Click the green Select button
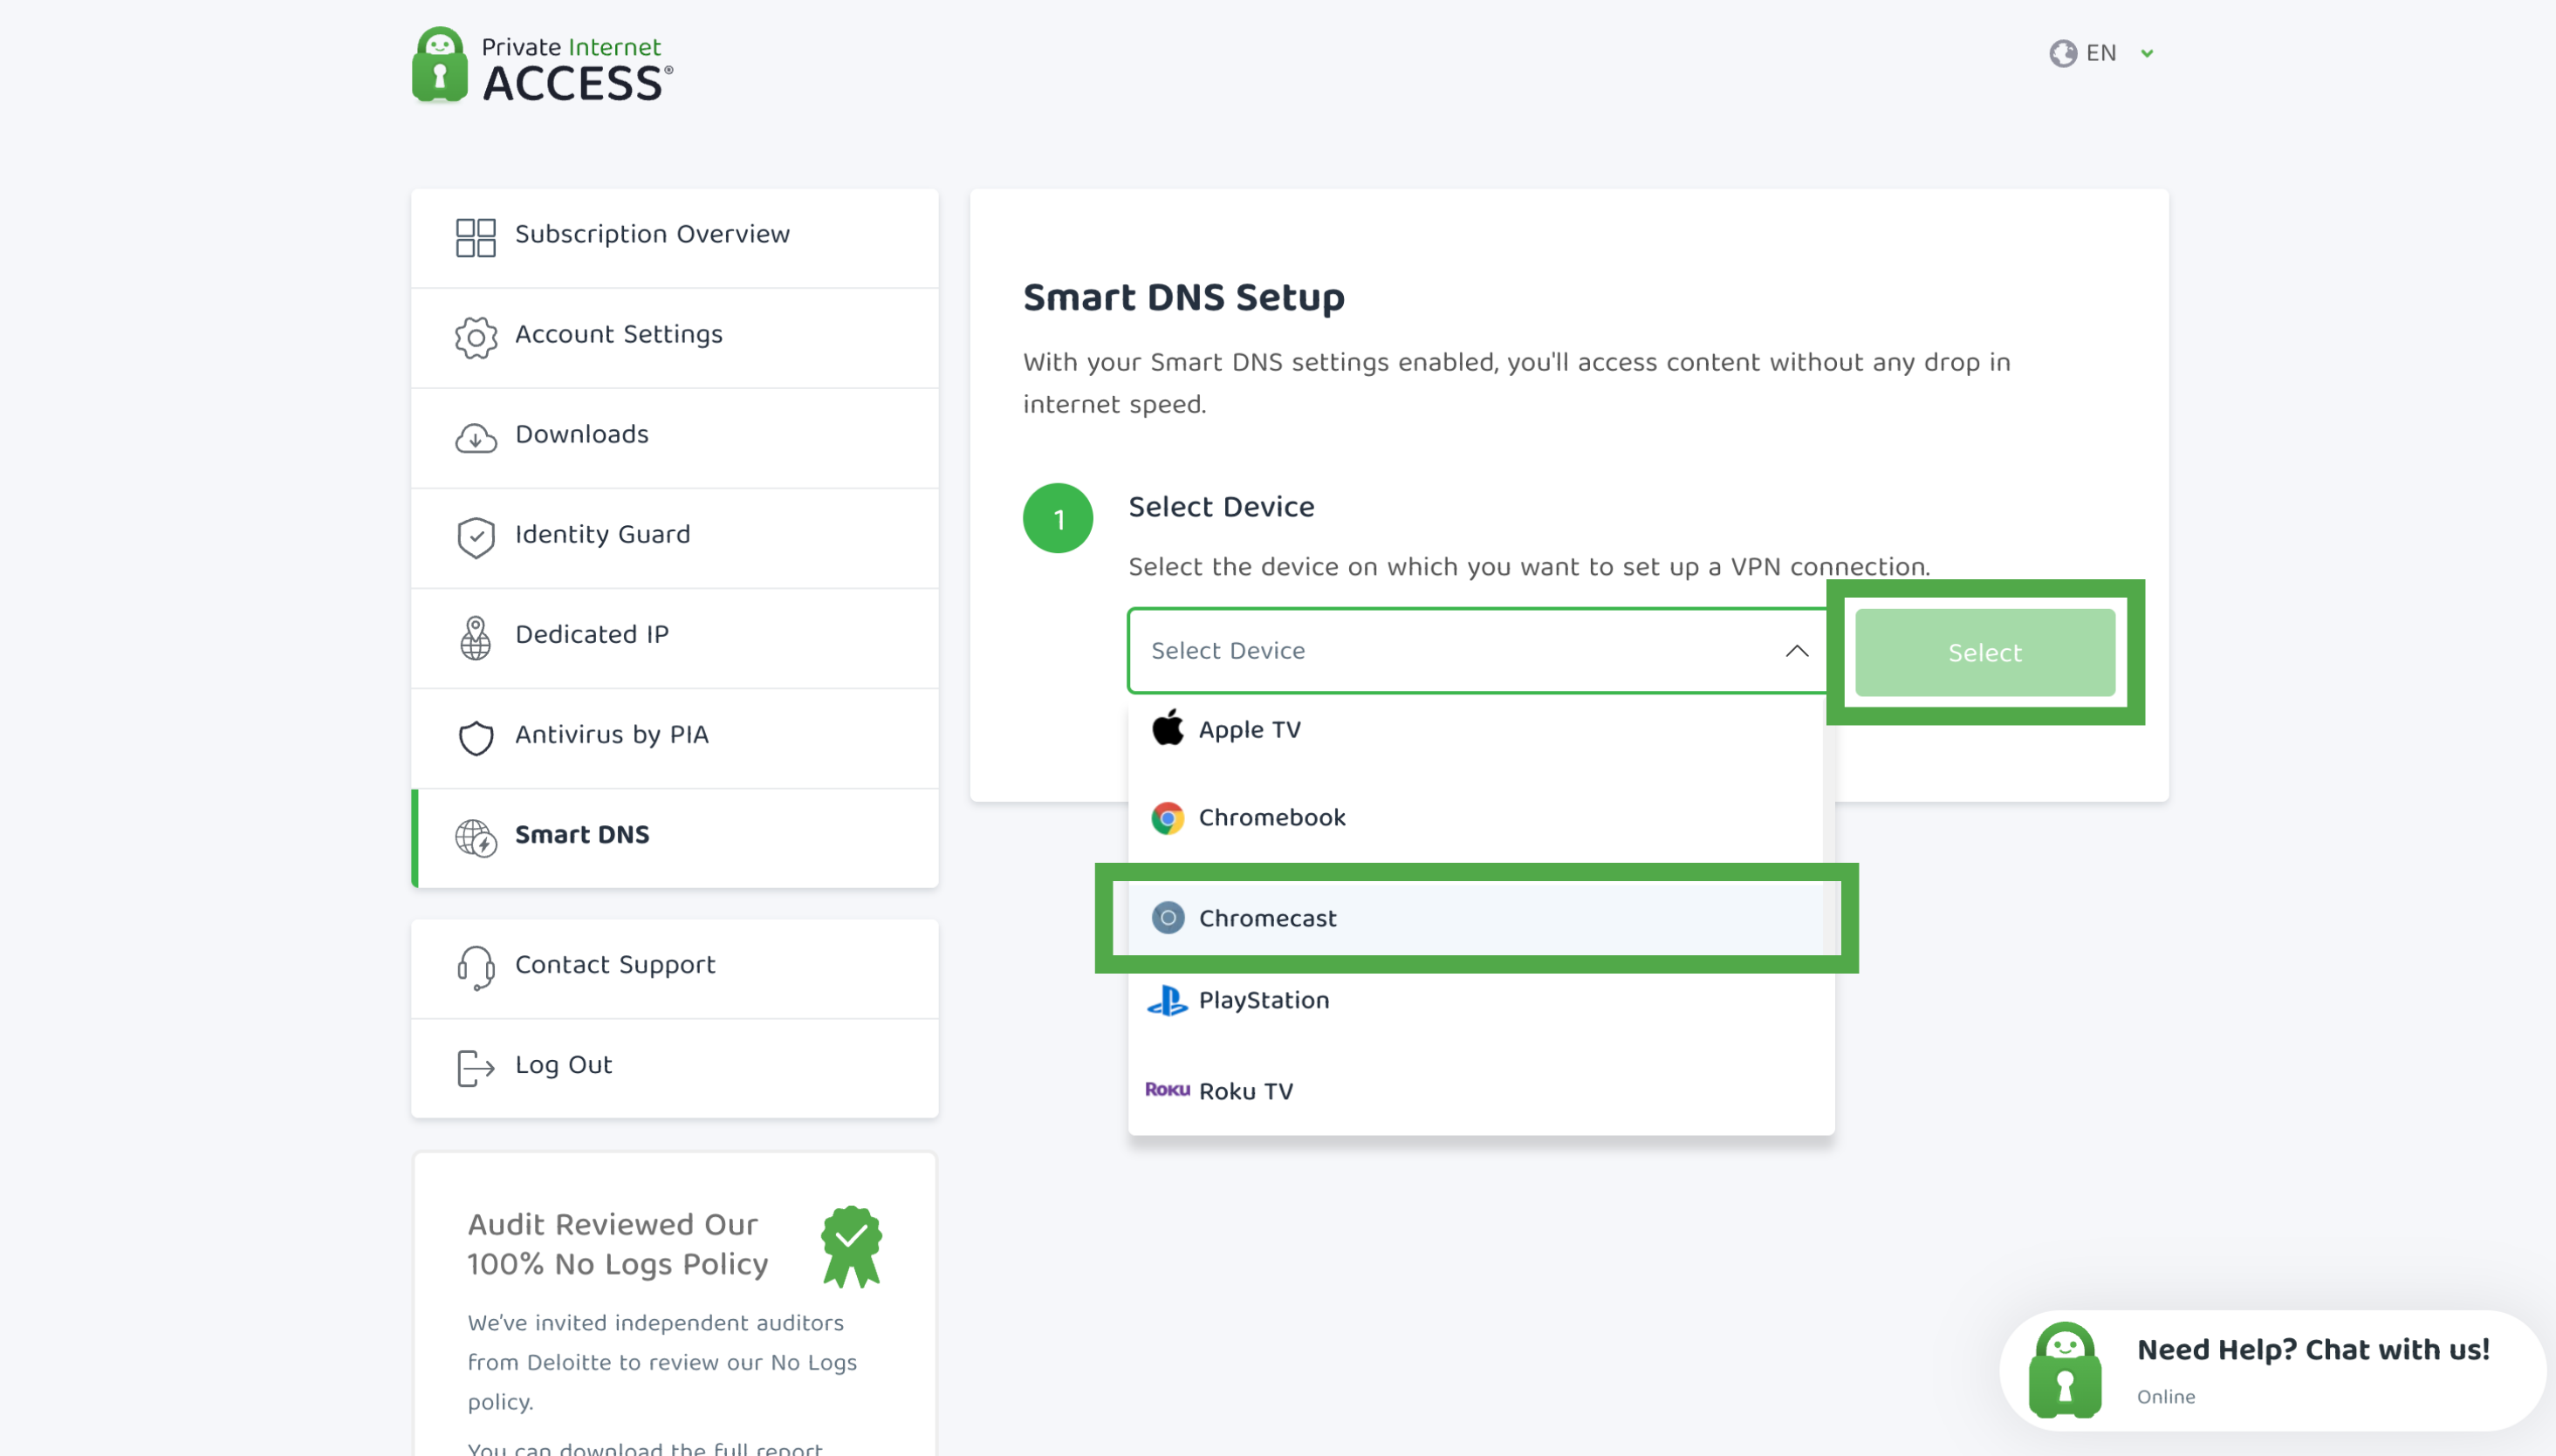Viewport: 2556px width, 1456px height. [1984, 652]
